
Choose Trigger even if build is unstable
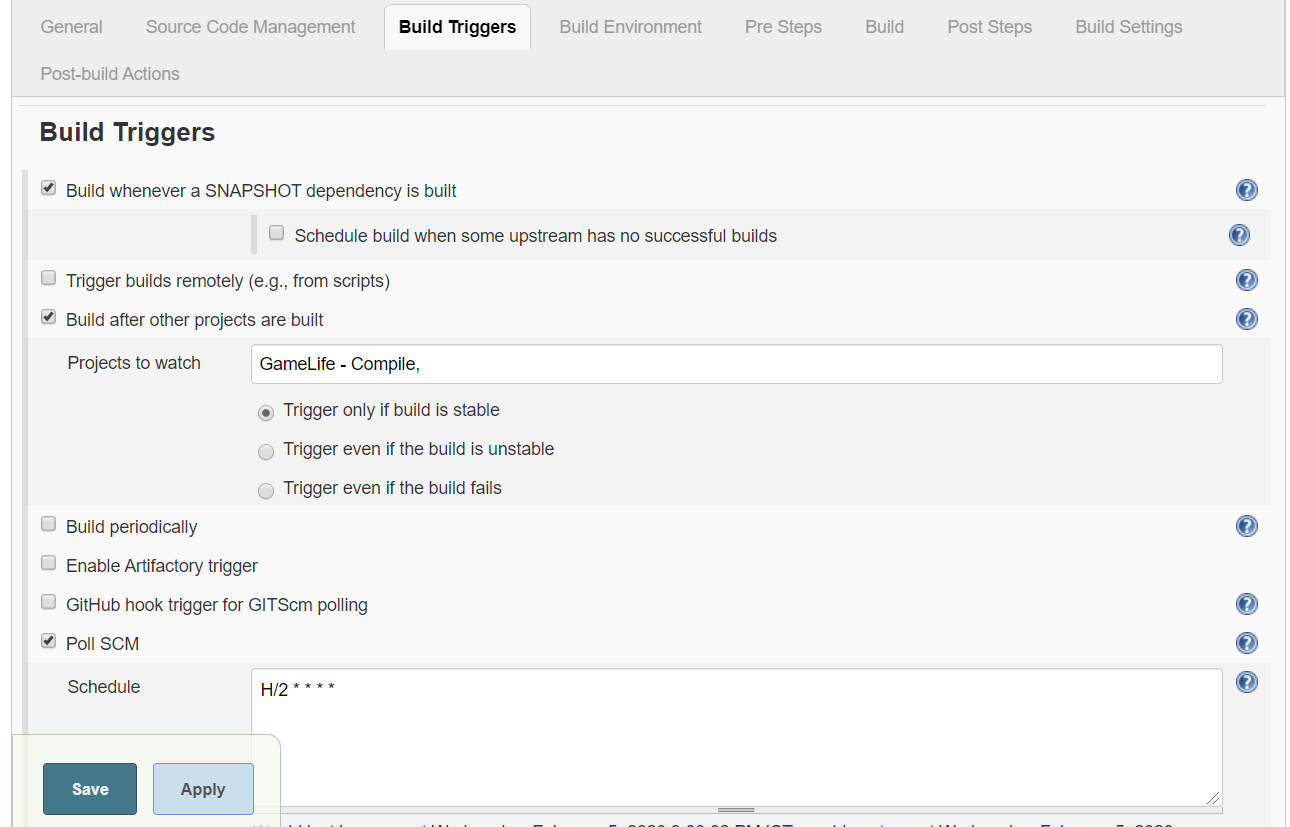click(x=266, y=452)
